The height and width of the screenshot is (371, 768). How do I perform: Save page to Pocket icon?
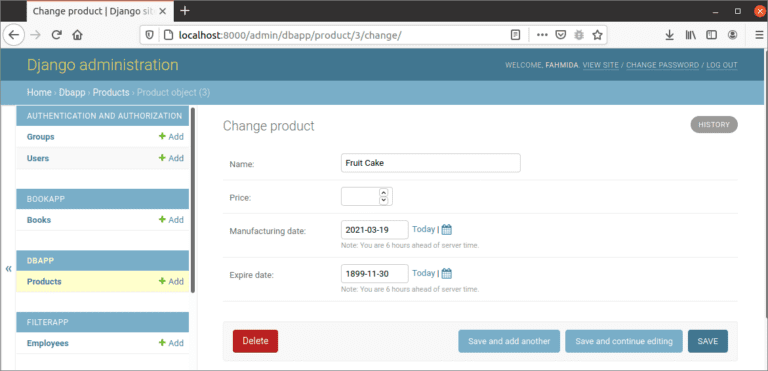pyautogui.click(x=561, y=35)
